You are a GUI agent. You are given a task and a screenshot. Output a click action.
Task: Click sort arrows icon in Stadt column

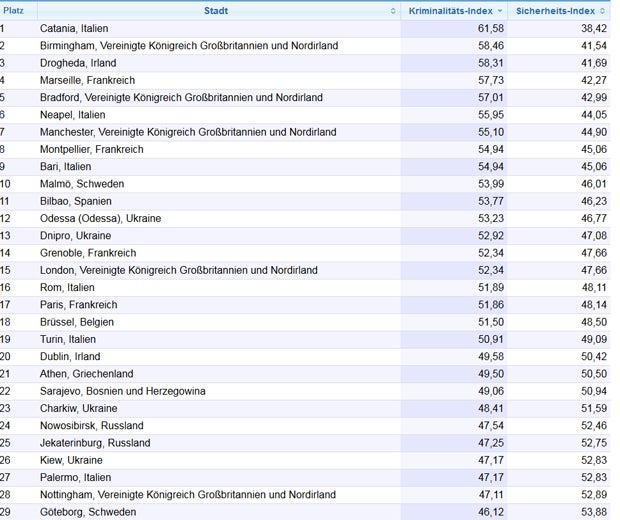tap(393, 11)
